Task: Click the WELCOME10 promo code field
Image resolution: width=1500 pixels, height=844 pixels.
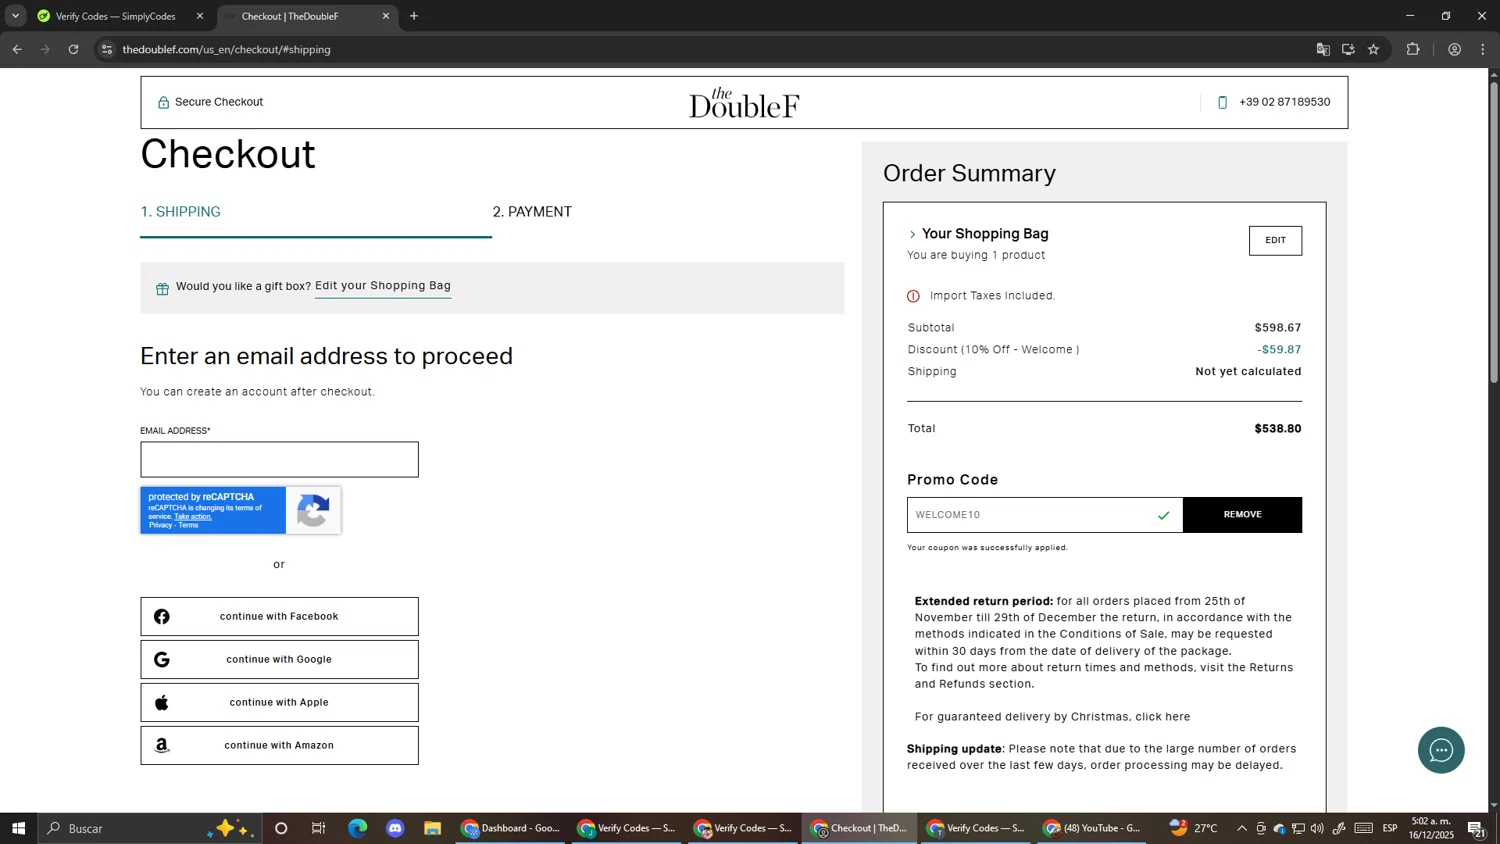Action: 1044,515
